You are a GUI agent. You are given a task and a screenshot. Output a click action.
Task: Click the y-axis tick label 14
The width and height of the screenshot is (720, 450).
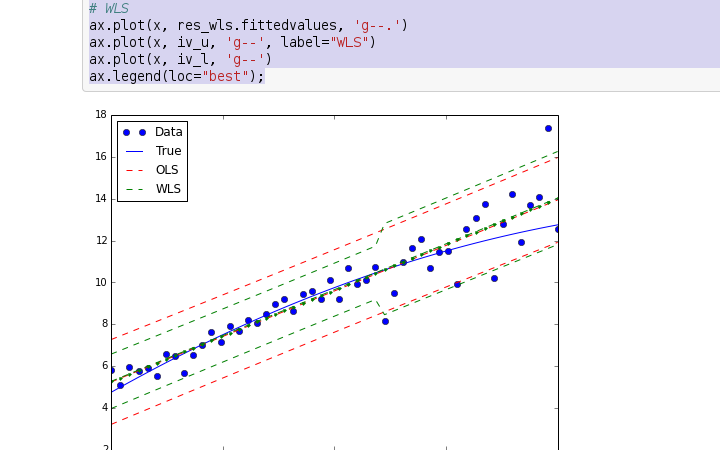[x=101, y=199]
